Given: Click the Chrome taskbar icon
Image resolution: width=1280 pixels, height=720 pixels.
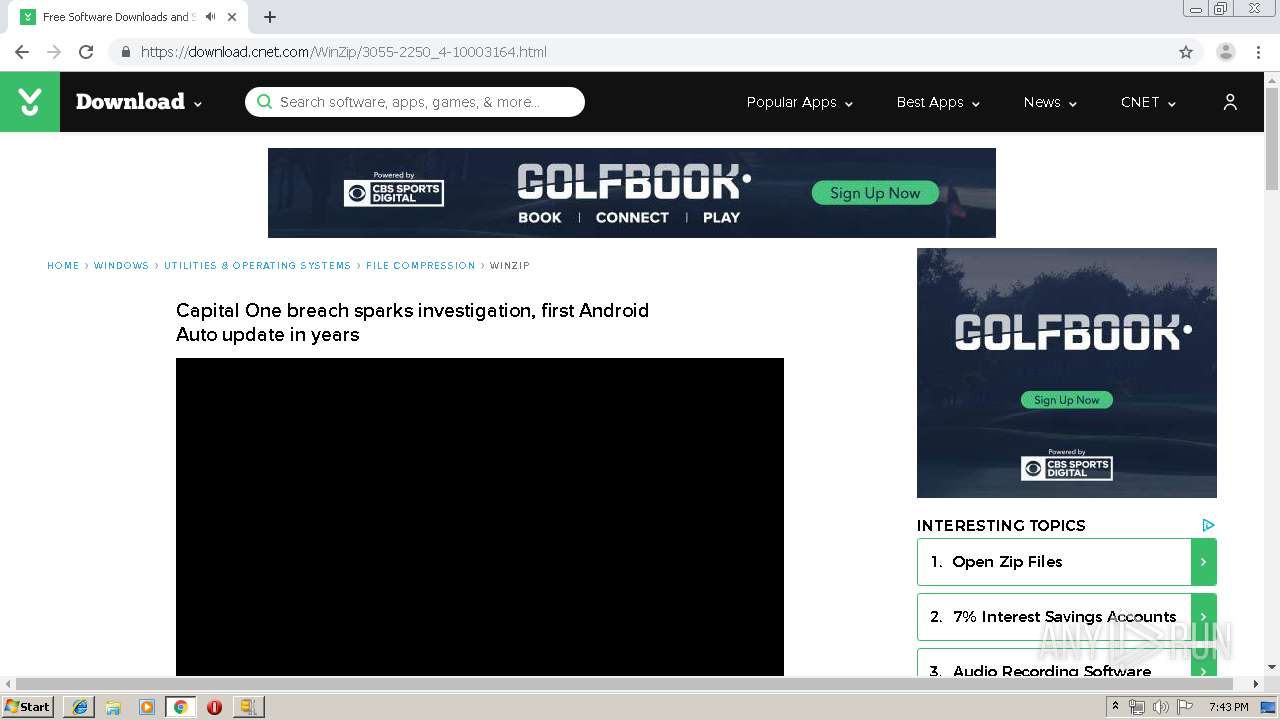Looking at the screenshot, I should [x=180, y=707].
